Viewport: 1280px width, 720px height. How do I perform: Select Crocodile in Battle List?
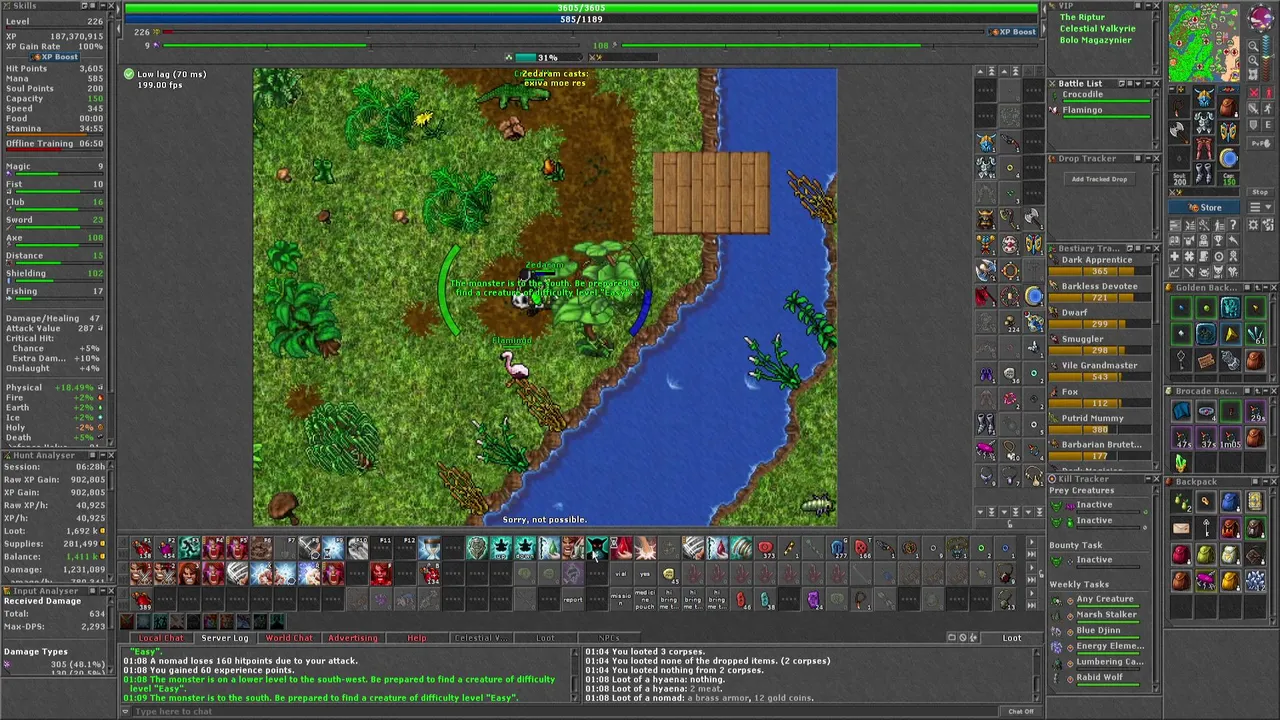click(x=1100, y=97)
